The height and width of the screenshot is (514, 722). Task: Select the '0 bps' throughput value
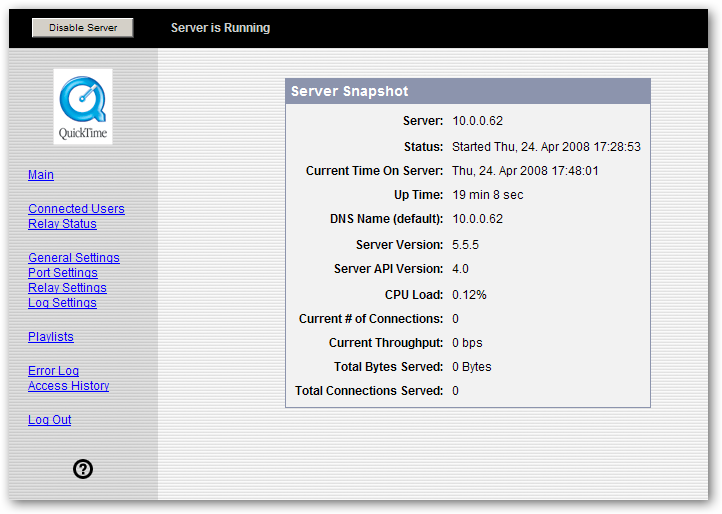[467, 343]
